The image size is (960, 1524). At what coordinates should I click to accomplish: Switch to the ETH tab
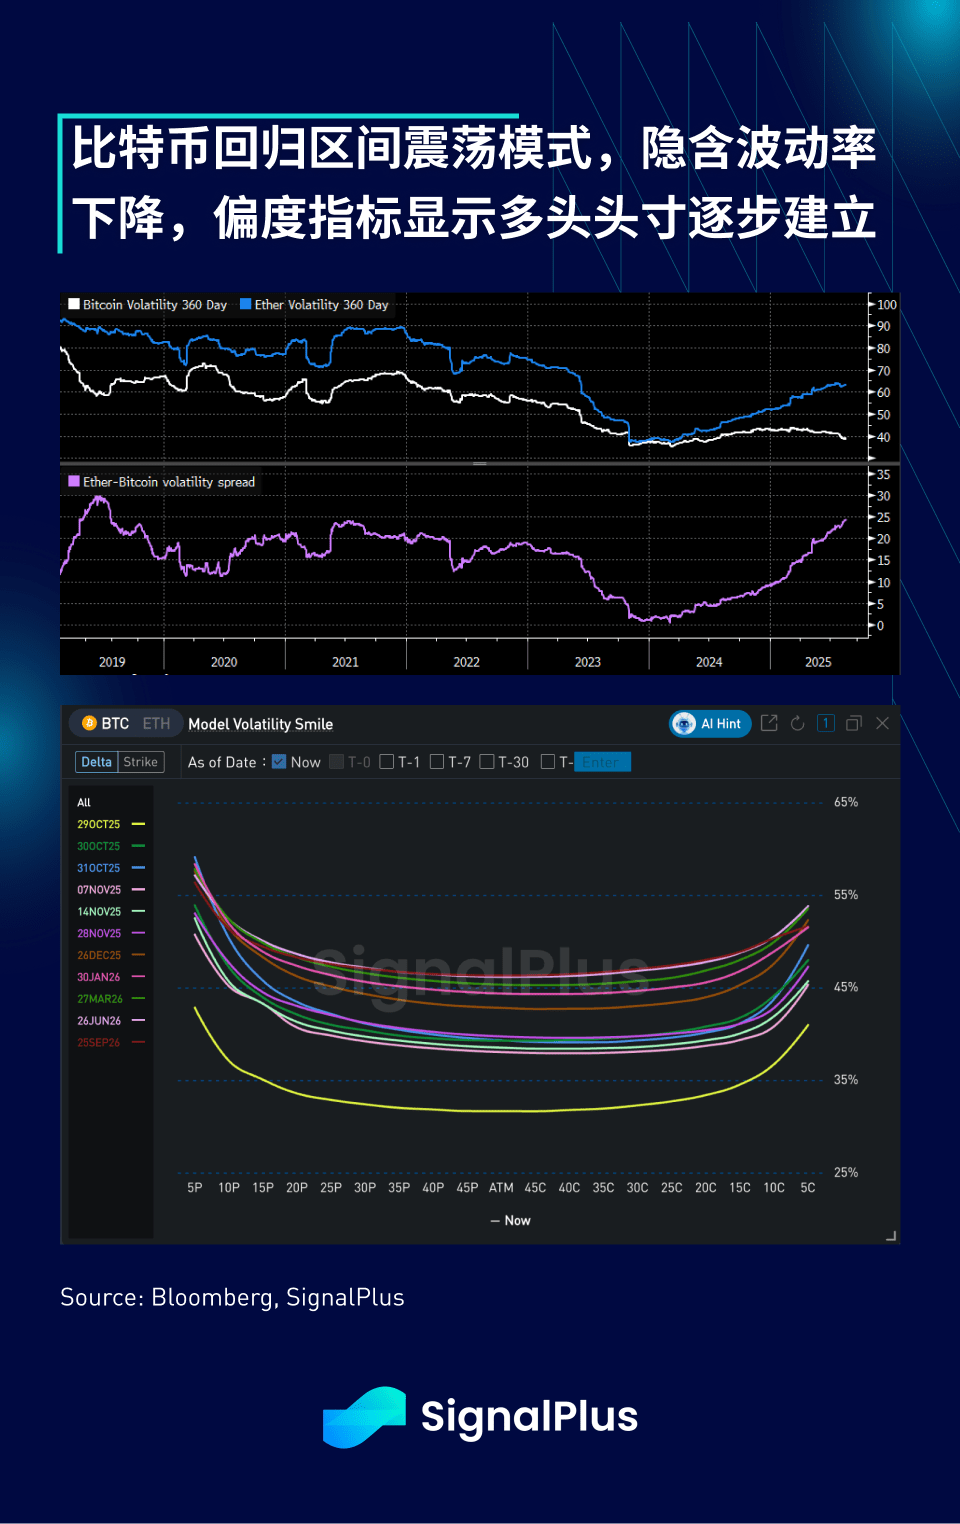coord(156,723)
